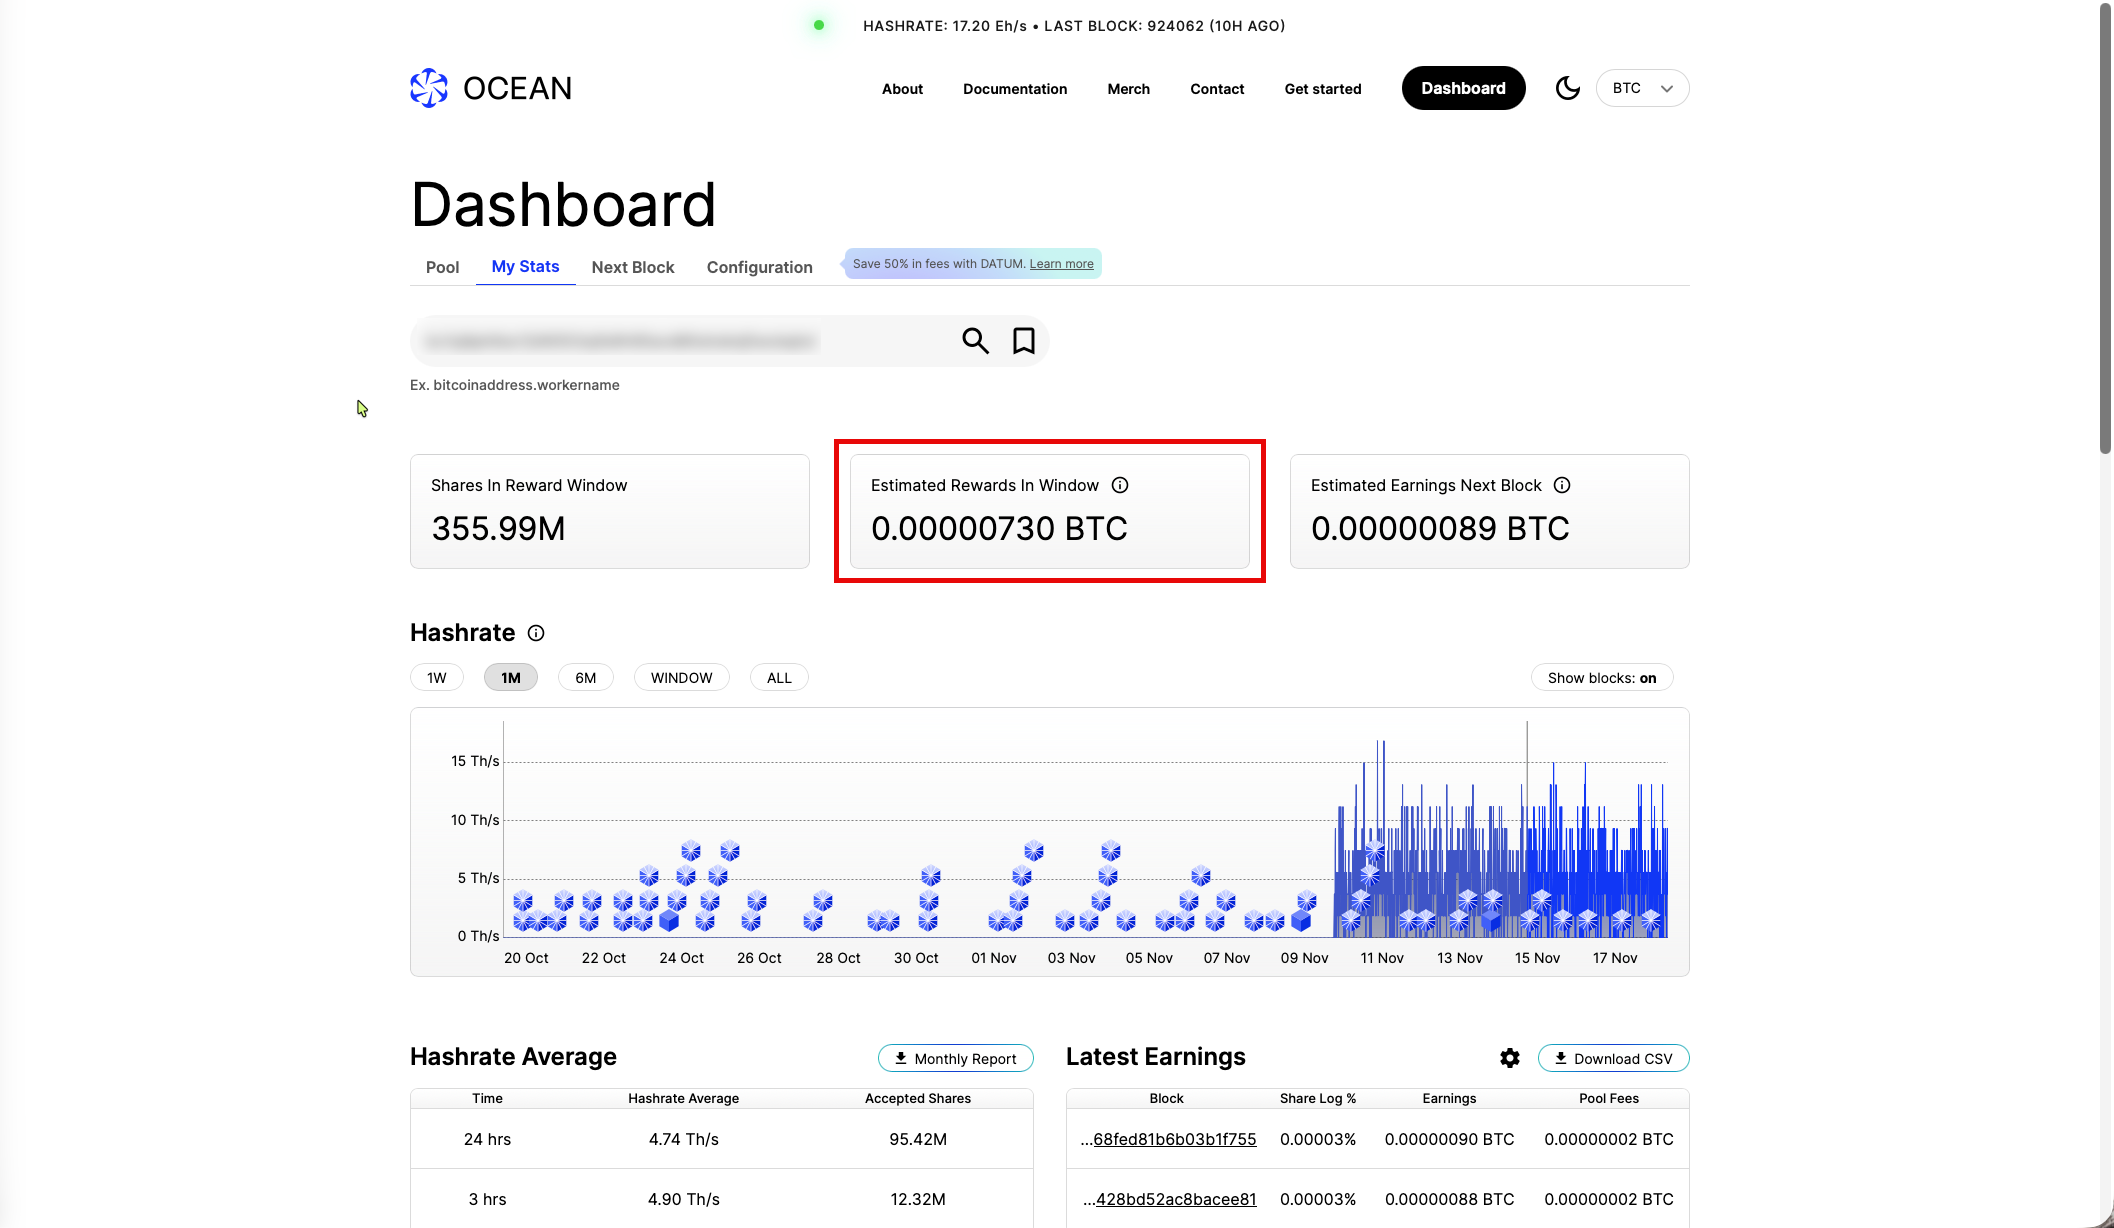Toggle Show blocks on button
Viewport: 2114px width, 1228px height.
(1601, 678)
